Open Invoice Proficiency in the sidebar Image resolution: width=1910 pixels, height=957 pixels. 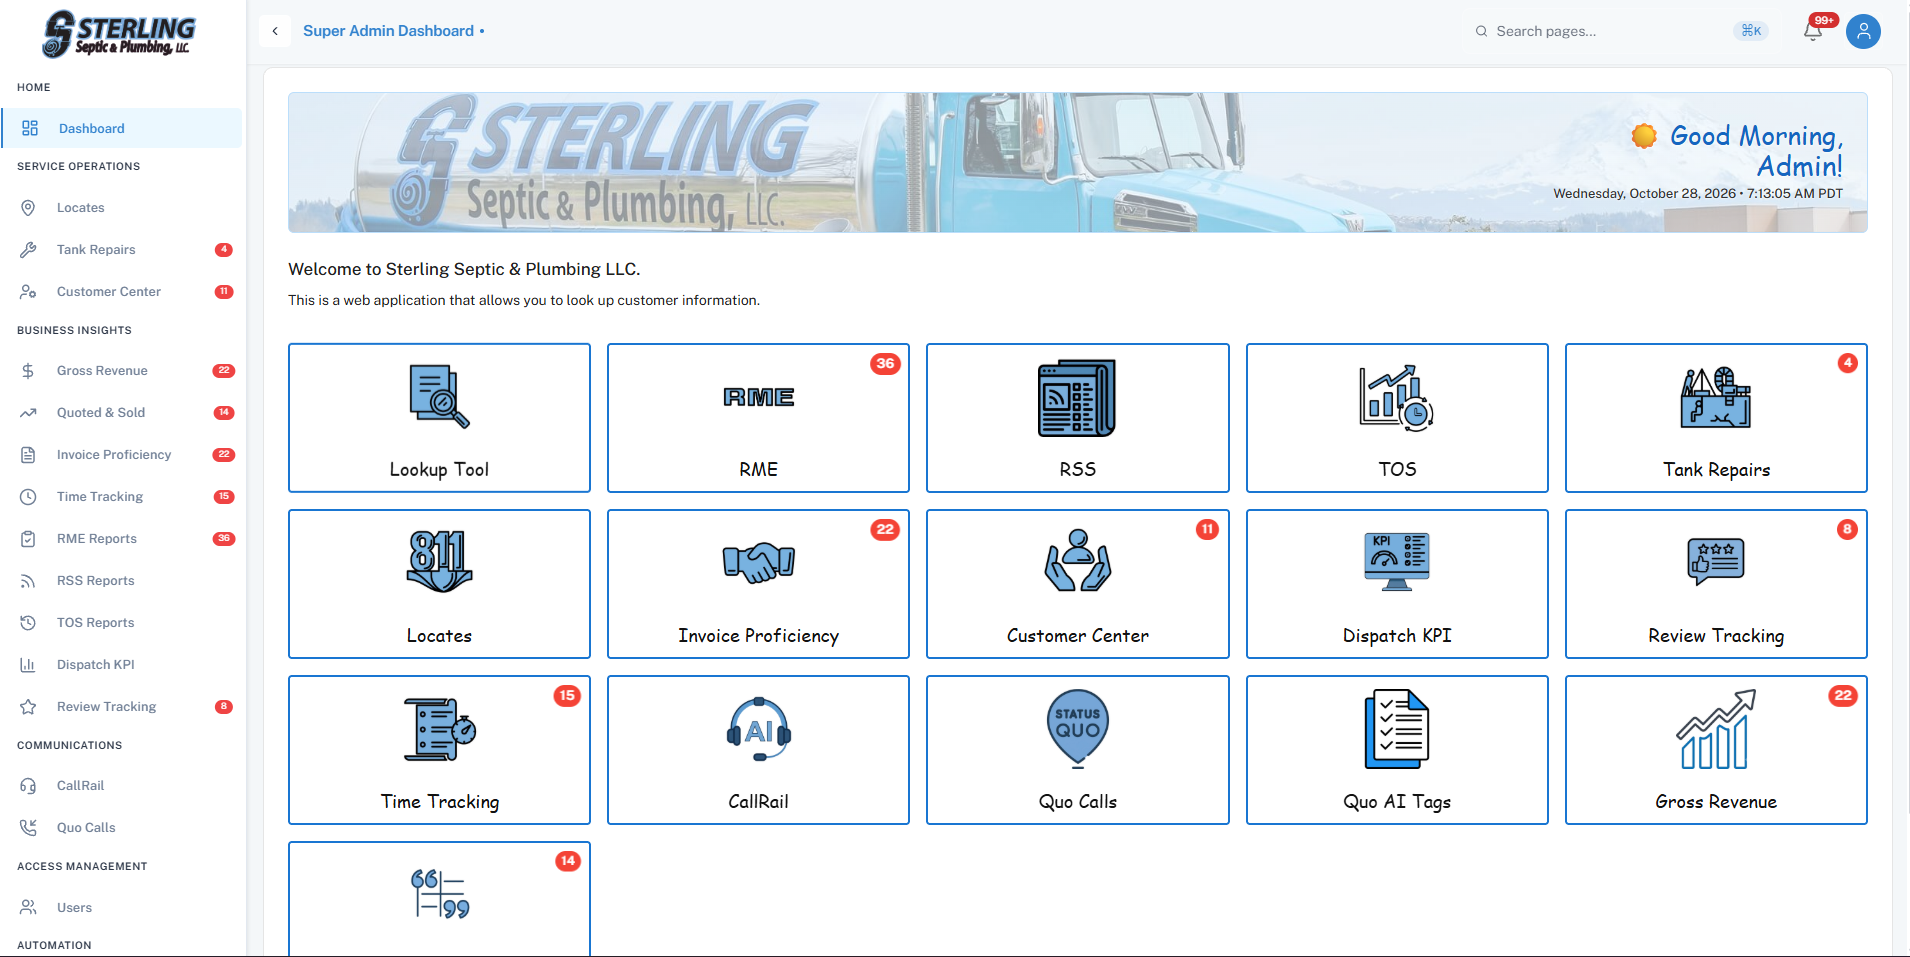(x=121, y=455)
